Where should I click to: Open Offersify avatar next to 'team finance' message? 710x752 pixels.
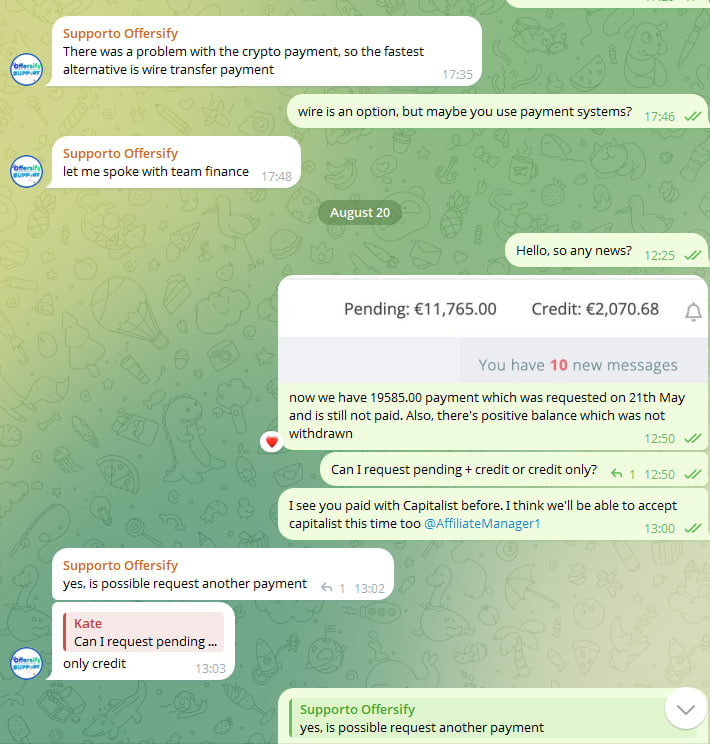coord(26,171)
